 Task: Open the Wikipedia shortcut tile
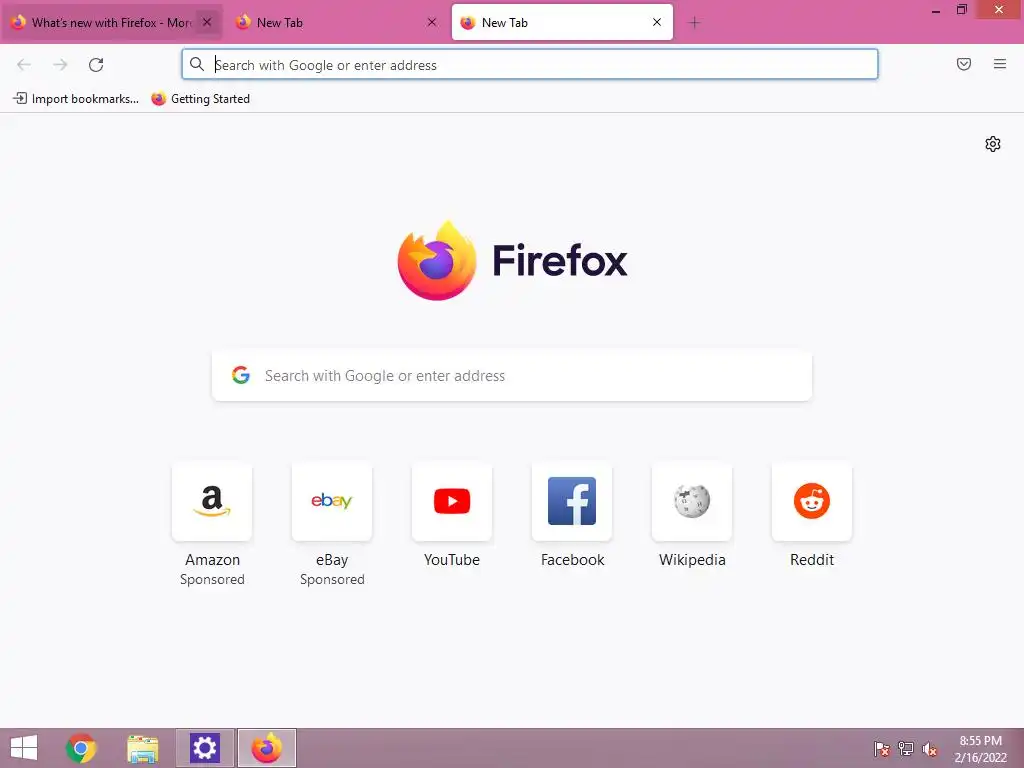coord(692,501)
